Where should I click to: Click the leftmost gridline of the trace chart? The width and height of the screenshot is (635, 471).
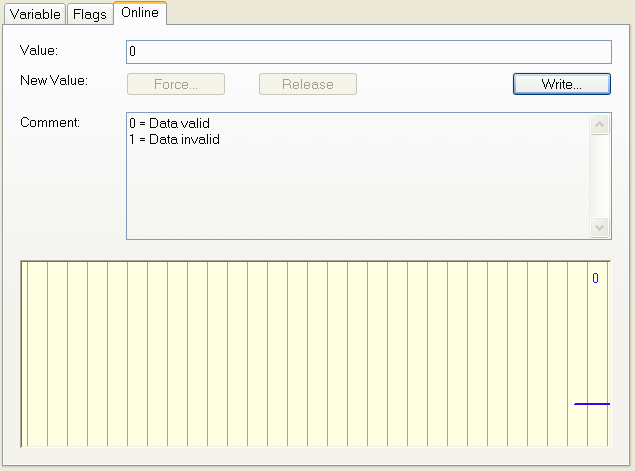pos(28,354)
